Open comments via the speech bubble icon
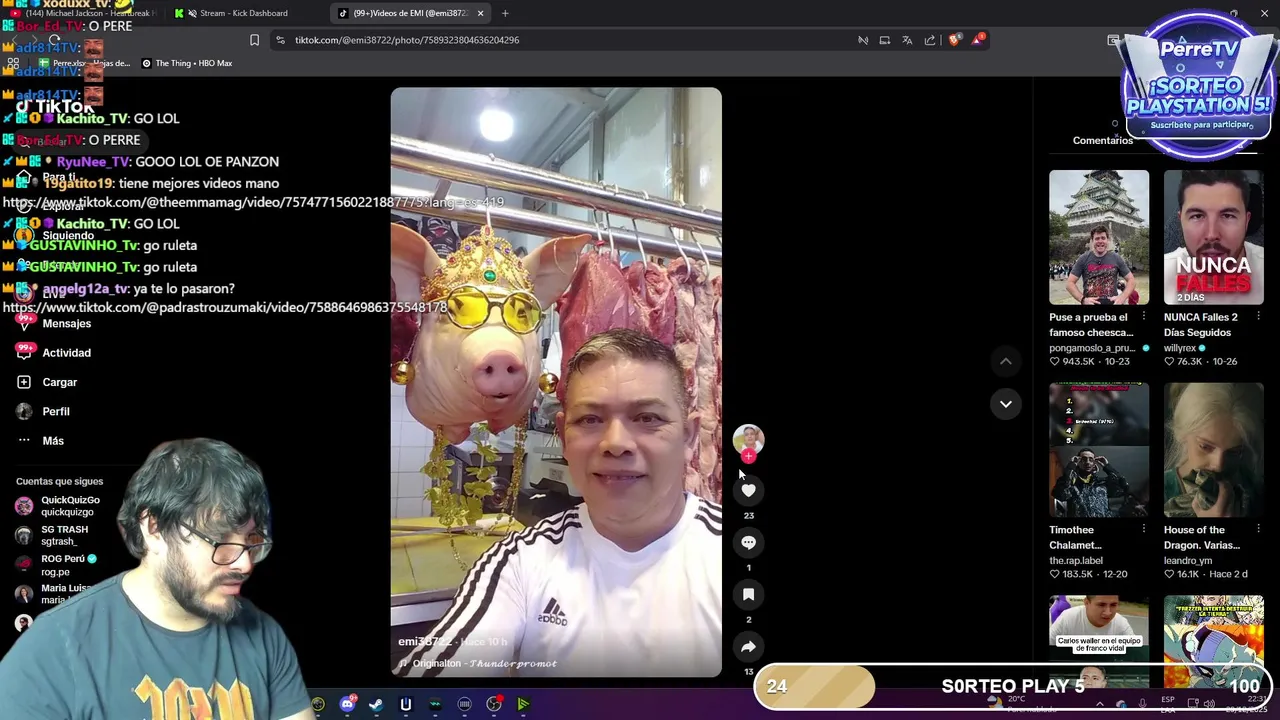This screenshot has width=1280, height=720. pyautogui.click(x=748, y=542)
